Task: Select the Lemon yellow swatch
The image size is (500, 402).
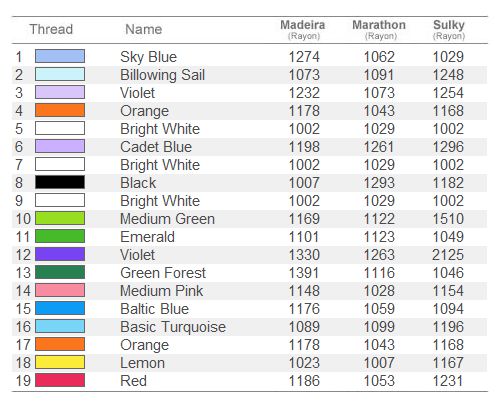Action: (60, 362)
